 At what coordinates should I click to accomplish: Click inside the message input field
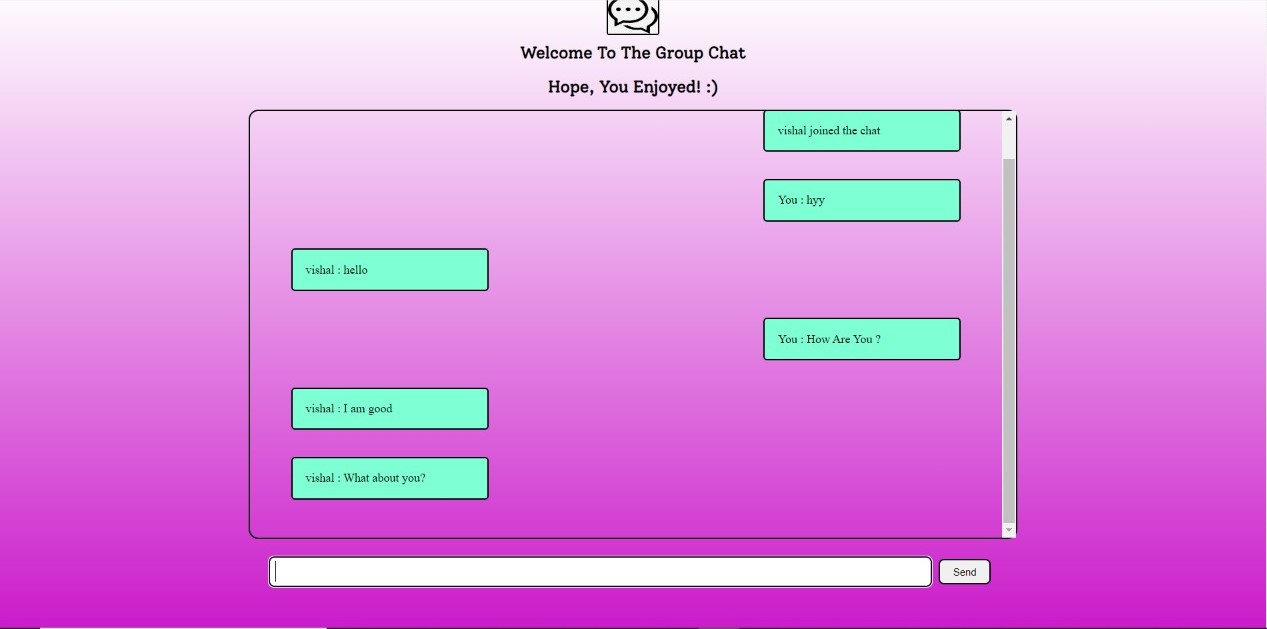(x=600, y=571)
